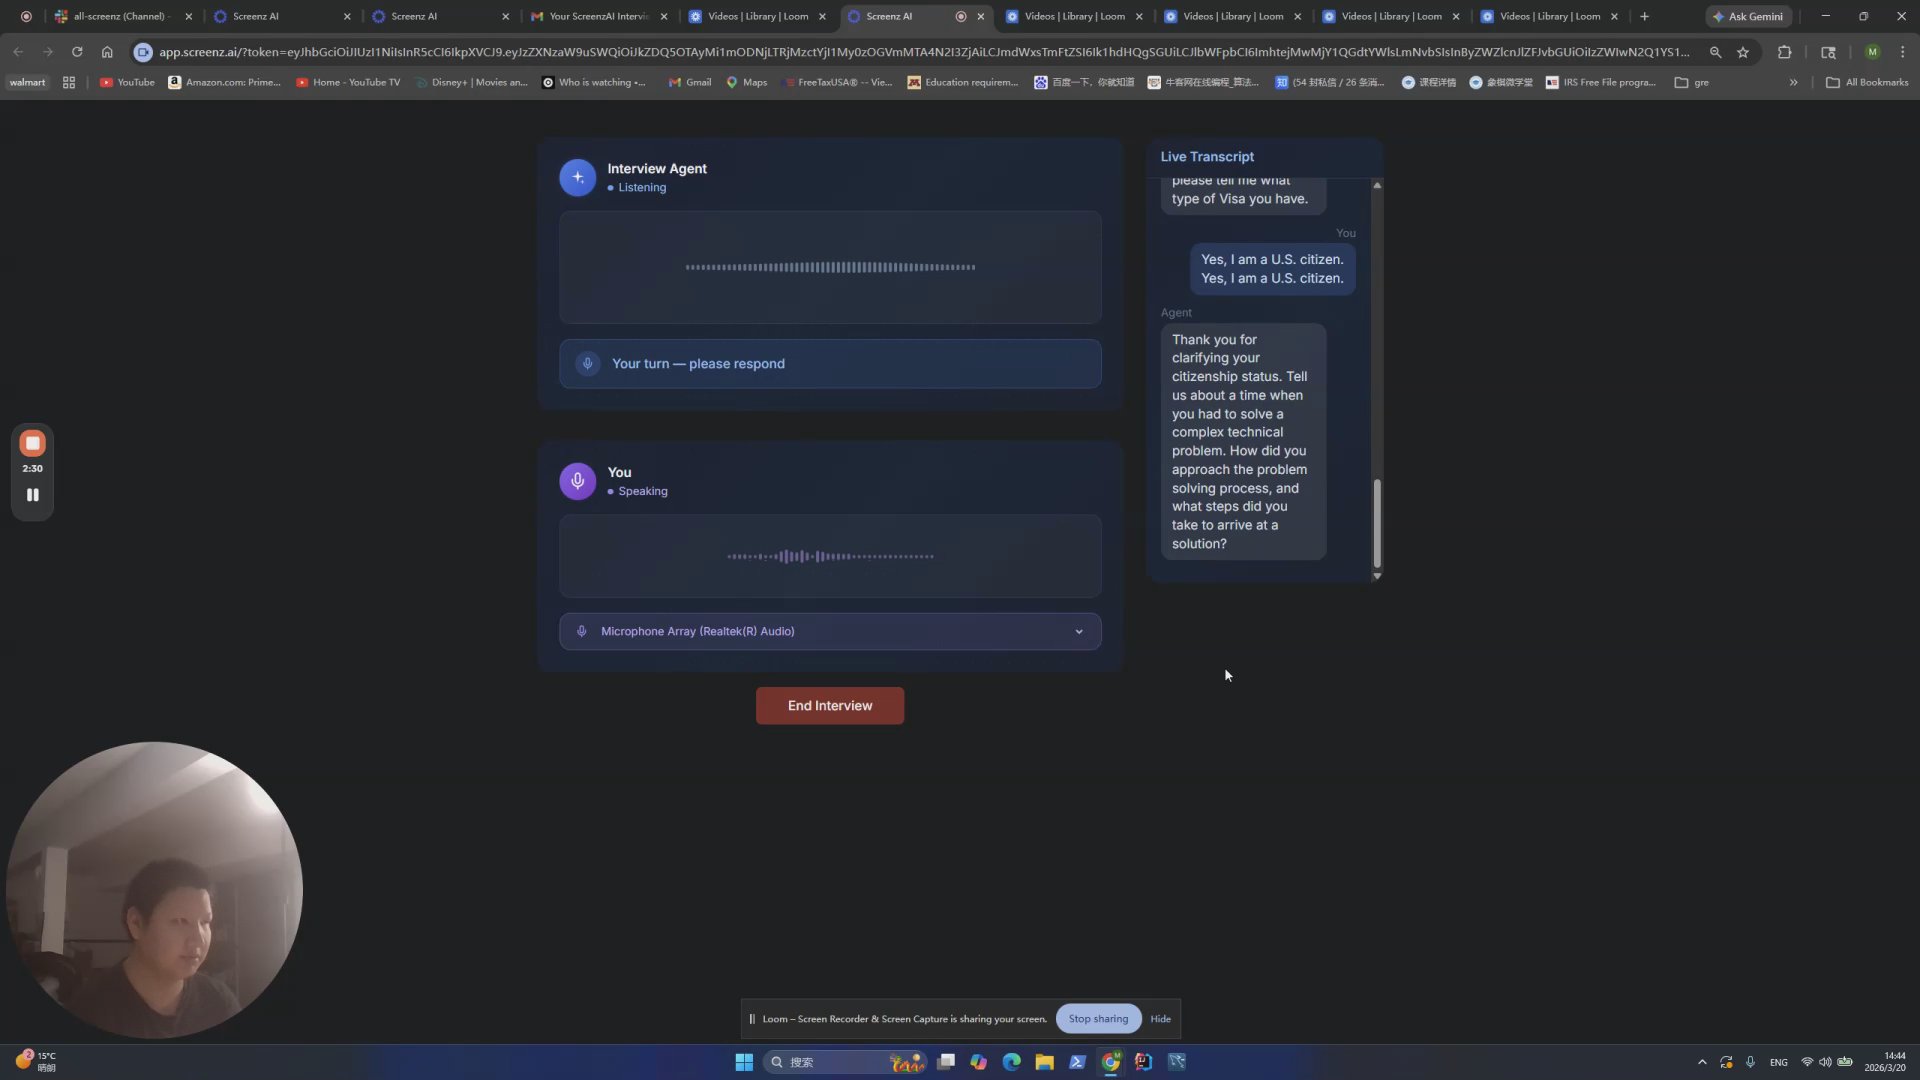Image resolution: width=1920 pixels, height=1080 pixels.
Task: Expand the Microphone Array device dropdown
Action: (1079, 632)
